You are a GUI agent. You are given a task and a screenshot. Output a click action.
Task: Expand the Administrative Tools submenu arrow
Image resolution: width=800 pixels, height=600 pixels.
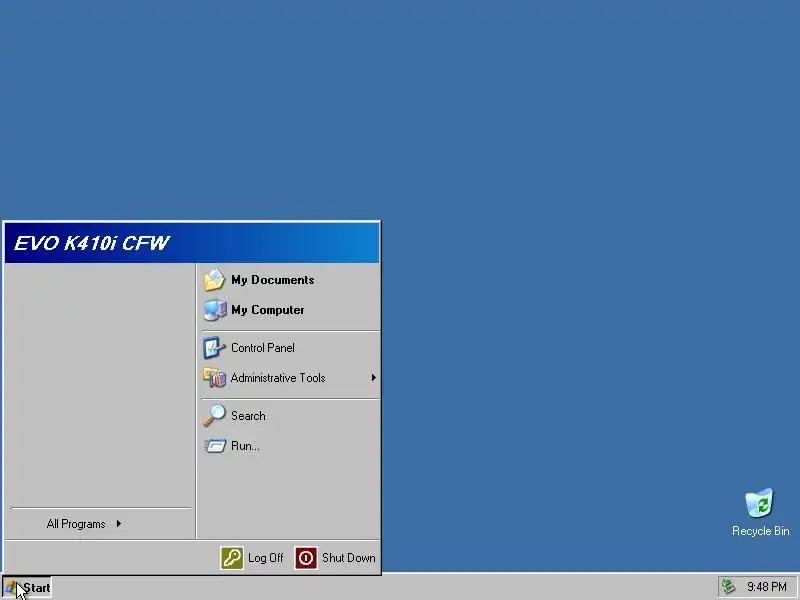click(x=373, y=378)
